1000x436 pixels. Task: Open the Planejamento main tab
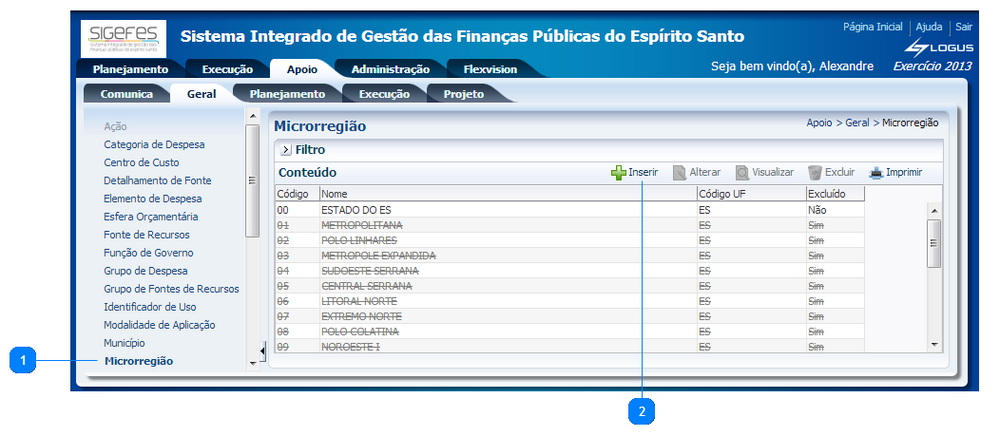coord(130,70)
